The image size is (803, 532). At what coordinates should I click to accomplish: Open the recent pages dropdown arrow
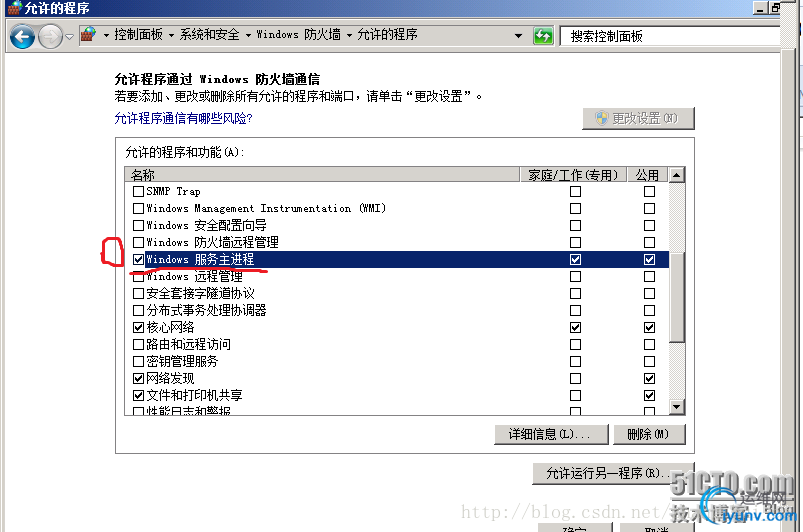tap(70, 37)
